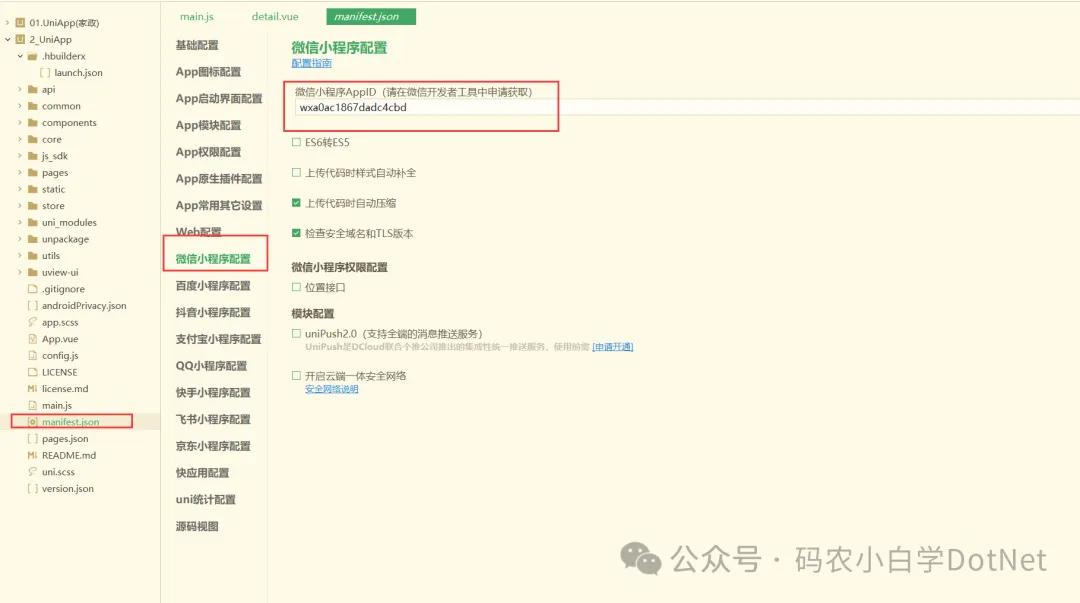
Task: Click the 01.UniApp project icon
Action: point(21,23)
